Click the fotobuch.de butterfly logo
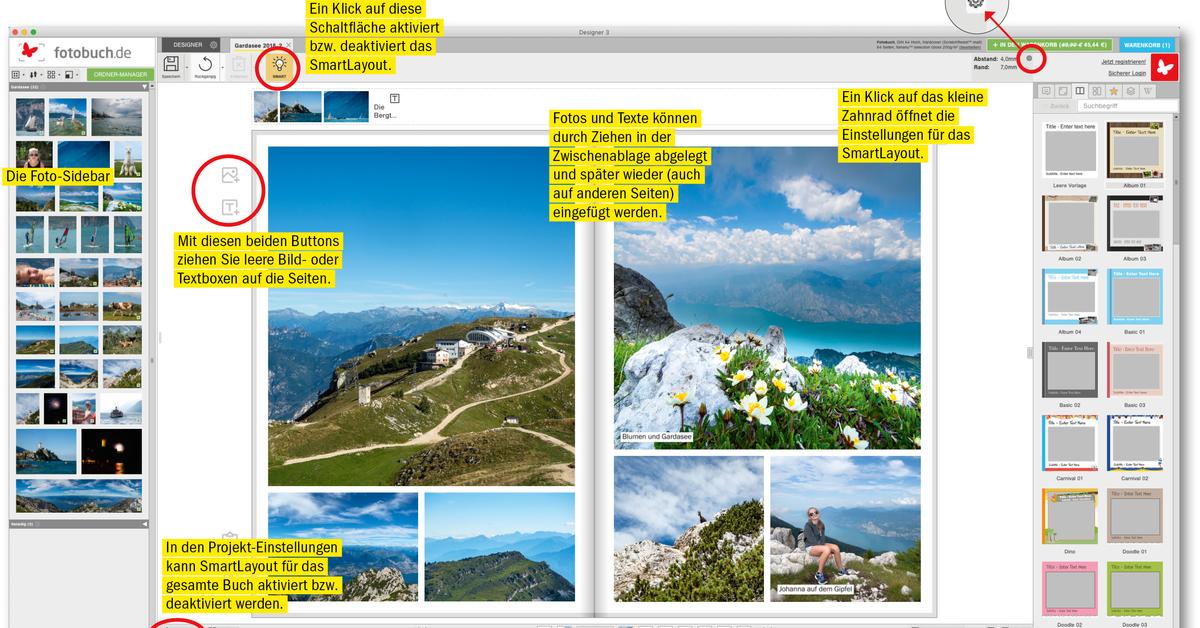Image resolution: width=1200 pixels, height=628 pixels. (31, 52)
